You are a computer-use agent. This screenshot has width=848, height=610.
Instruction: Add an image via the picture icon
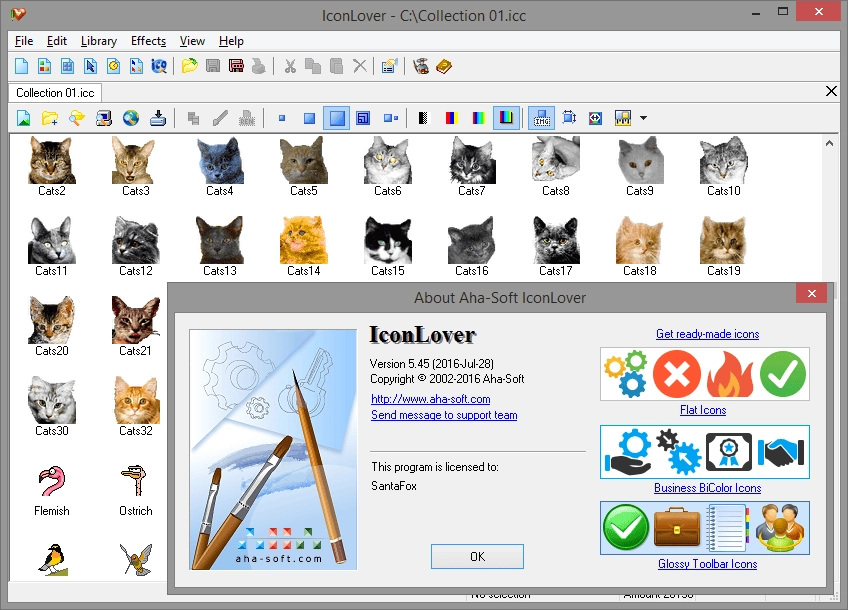coord(23,118)
